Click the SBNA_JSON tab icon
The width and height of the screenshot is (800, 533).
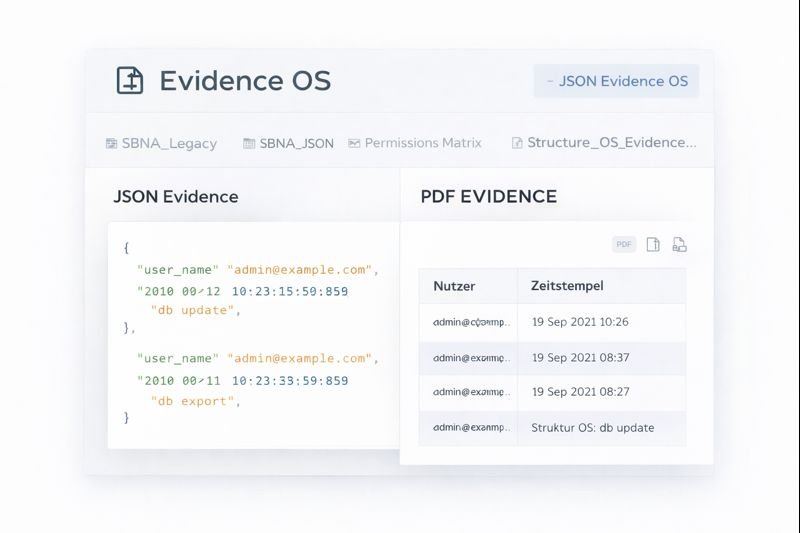point(249,143)
